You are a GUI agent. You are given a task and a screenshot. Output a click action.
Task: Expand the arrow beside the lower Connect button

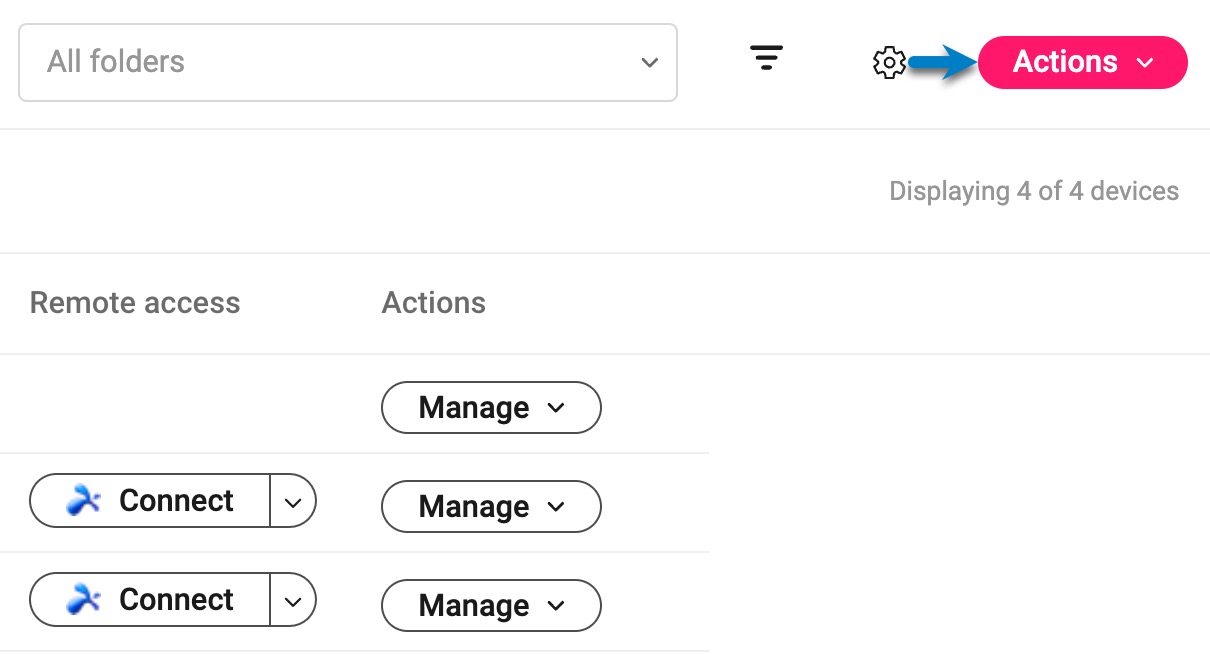pyautogui.click(x=293, y=599)
